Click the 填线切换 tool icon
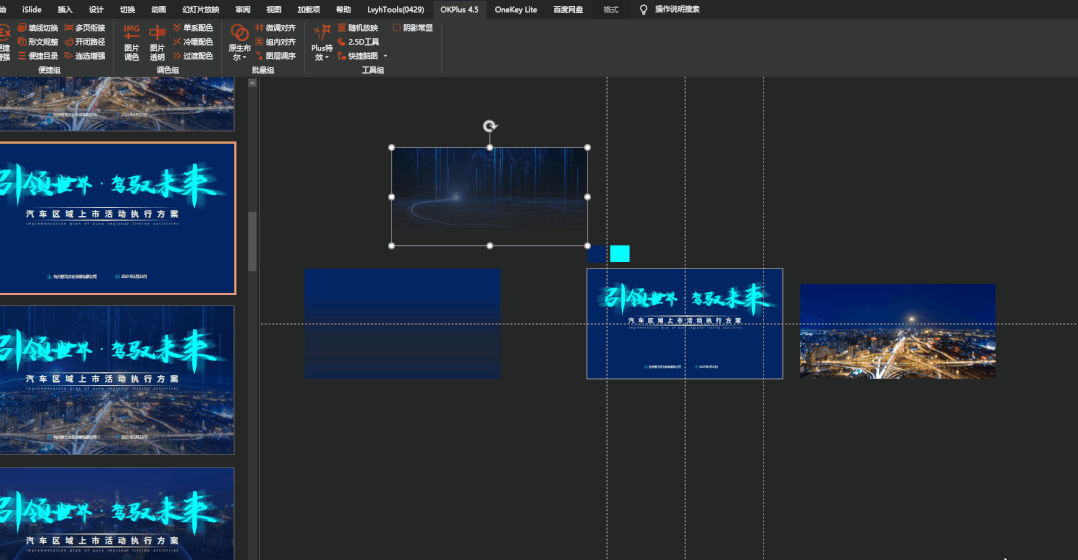 pyautogui.click(x=22, y=28)
